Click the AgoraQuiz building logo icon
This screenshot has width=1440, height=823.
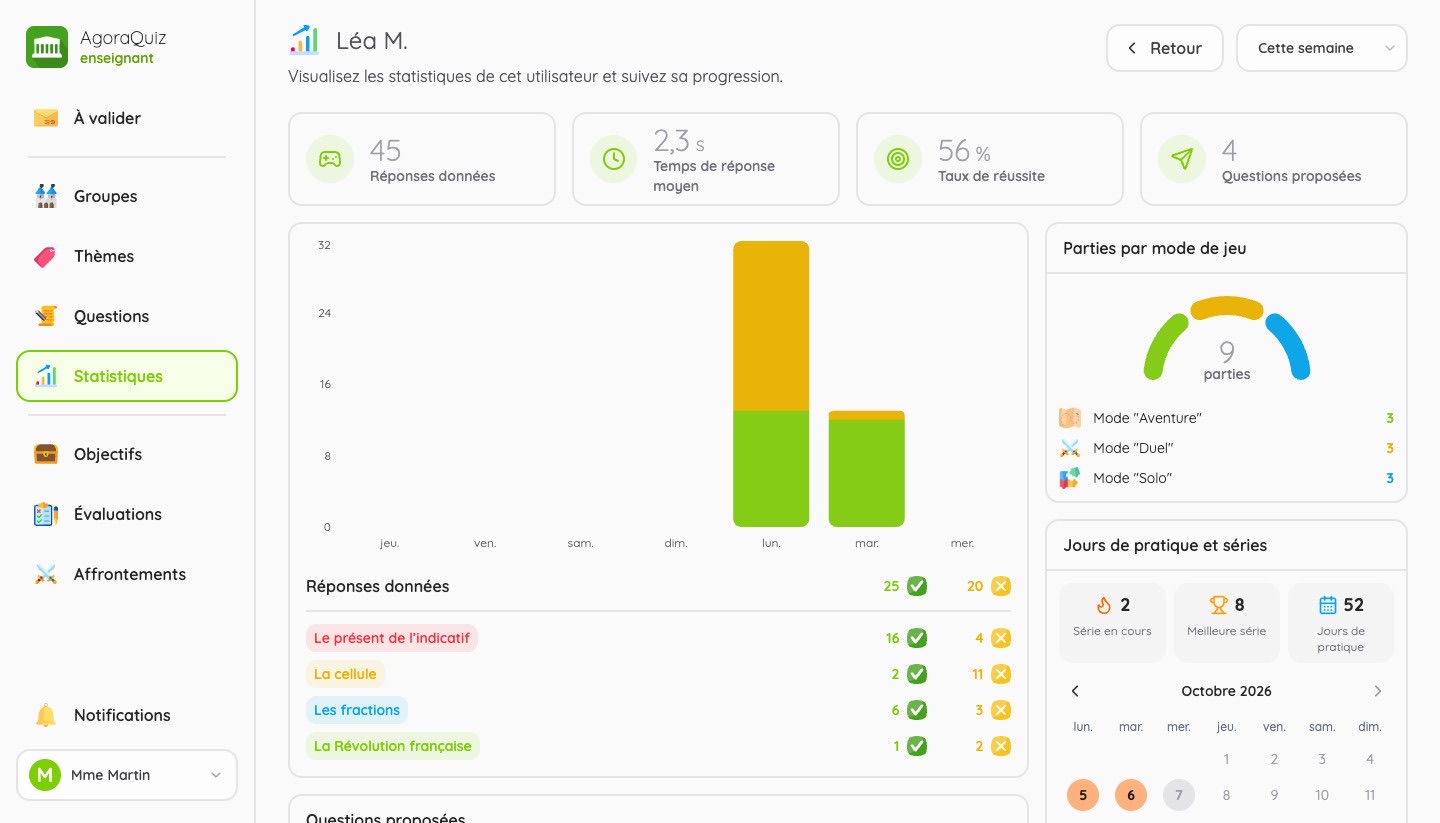pyautogui.click(x=47, y=47)
